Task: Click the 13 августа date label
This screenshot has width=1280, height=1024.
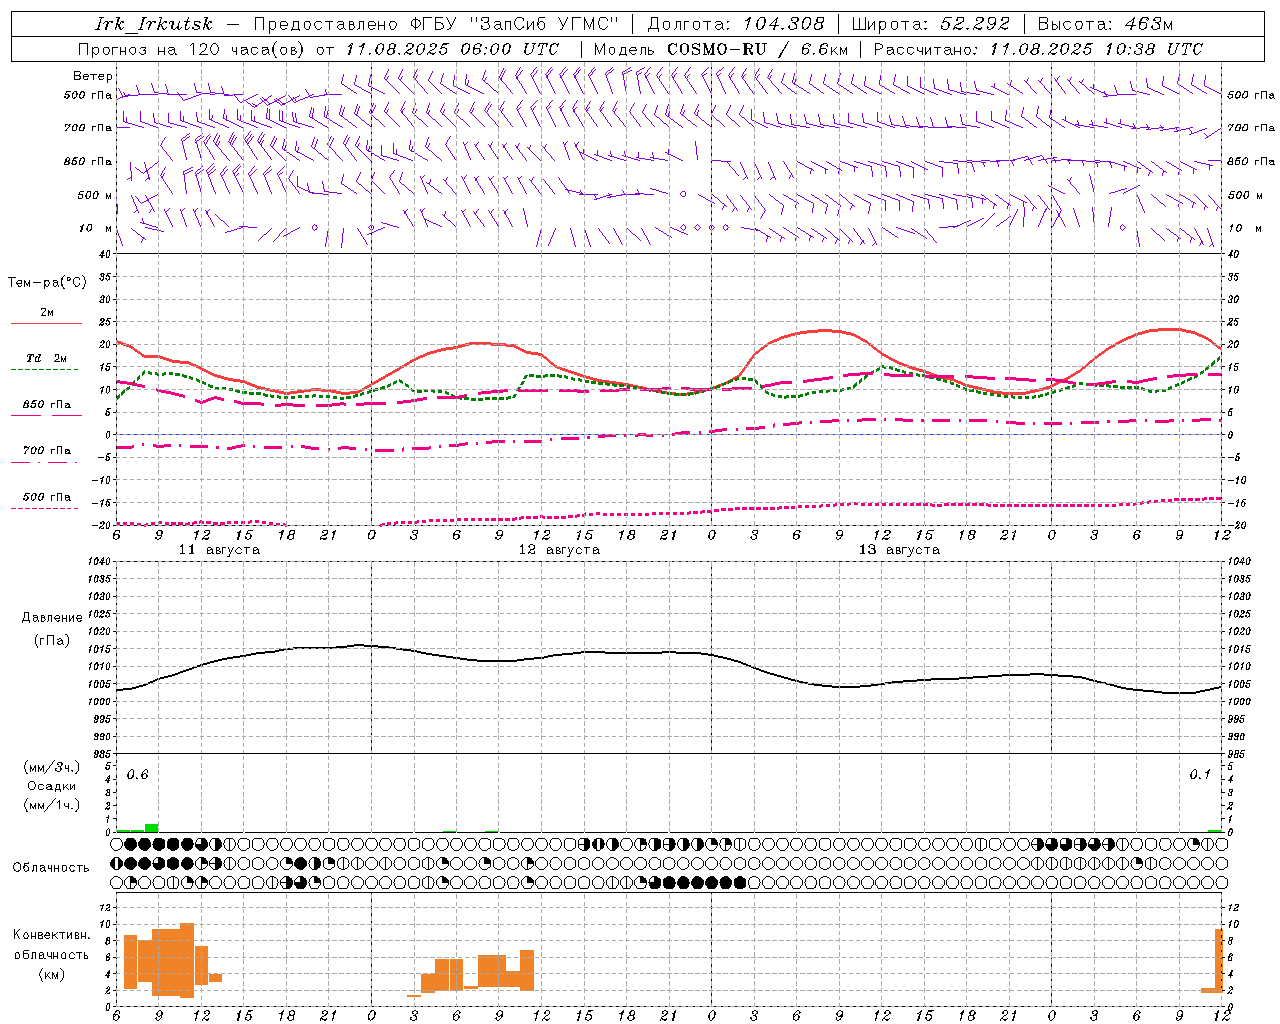Action: (899, 550)
